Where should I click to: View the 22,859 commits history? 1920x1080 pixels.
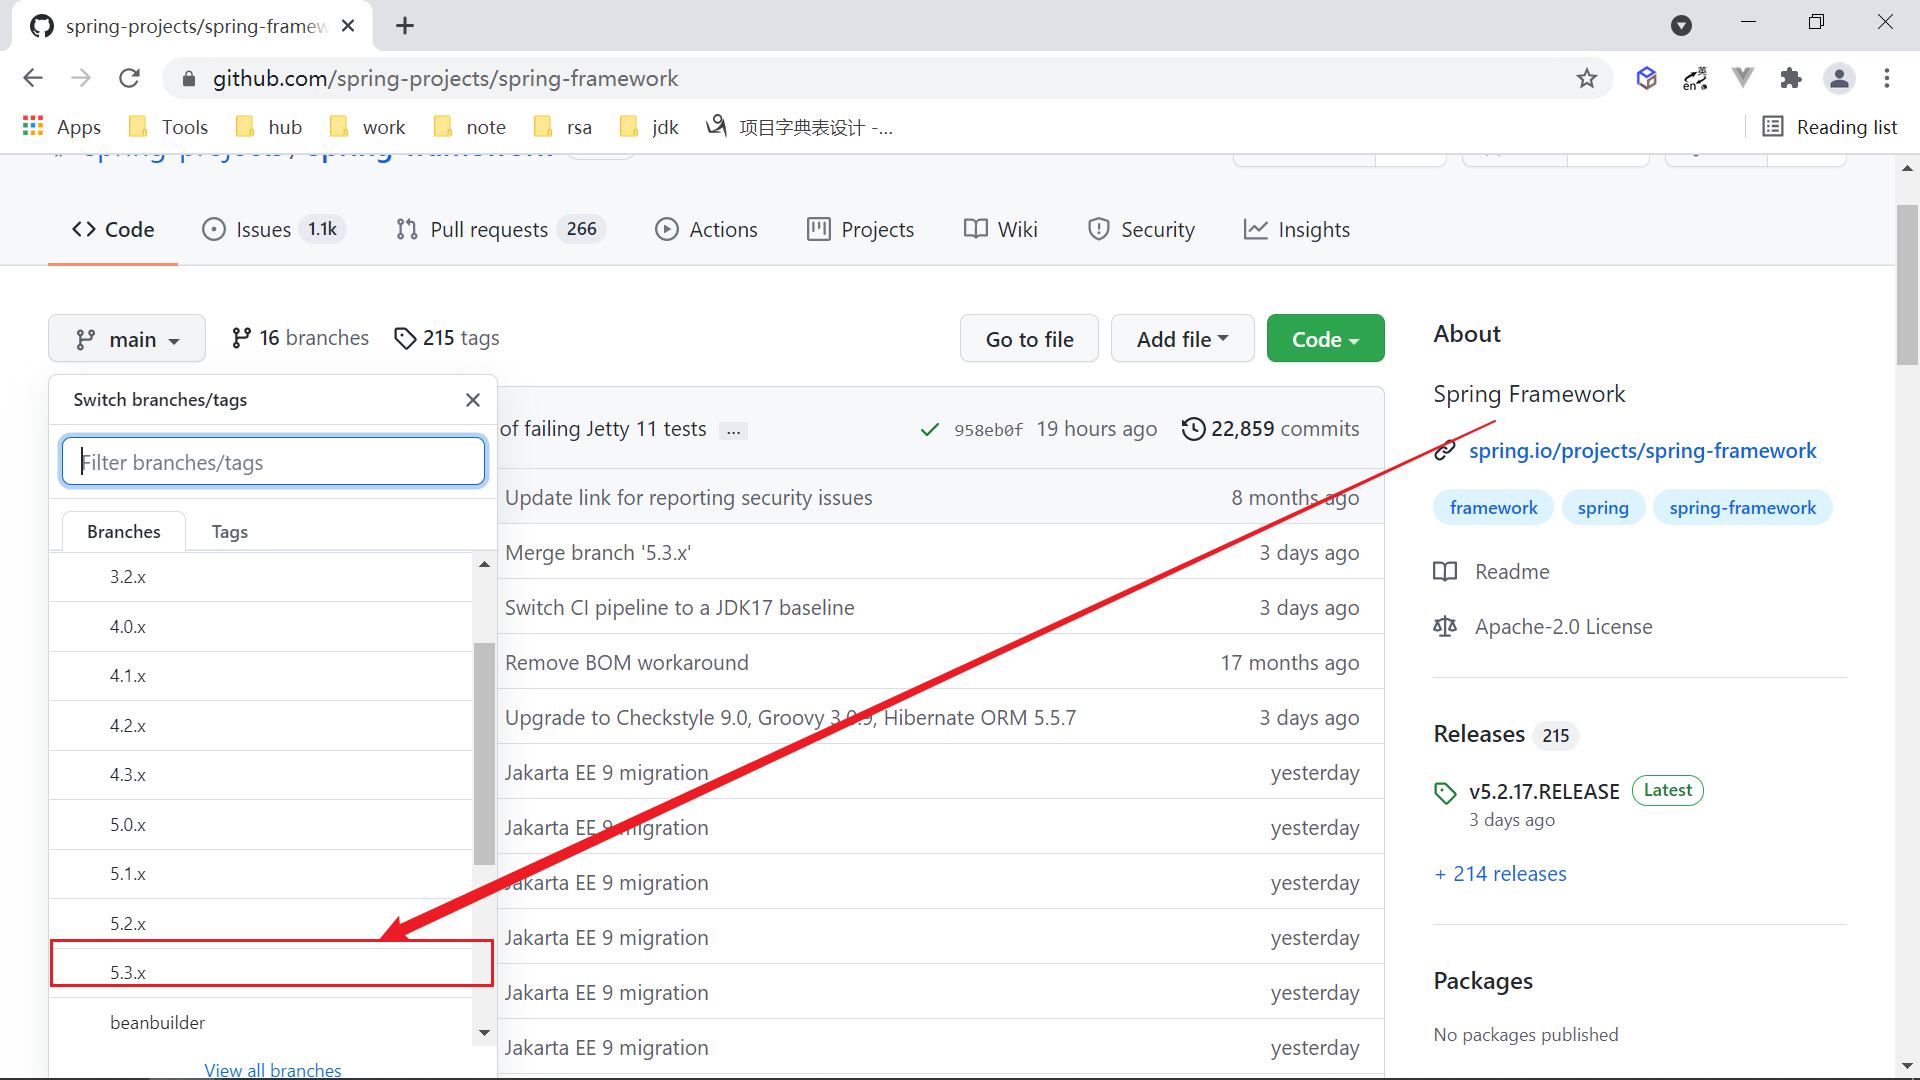[x=1270, y=429]
